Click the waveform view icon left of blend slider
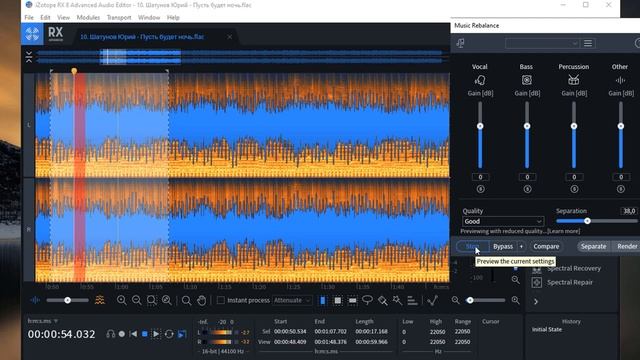Screen dimensions: 640x360 (x=35, y=300)
